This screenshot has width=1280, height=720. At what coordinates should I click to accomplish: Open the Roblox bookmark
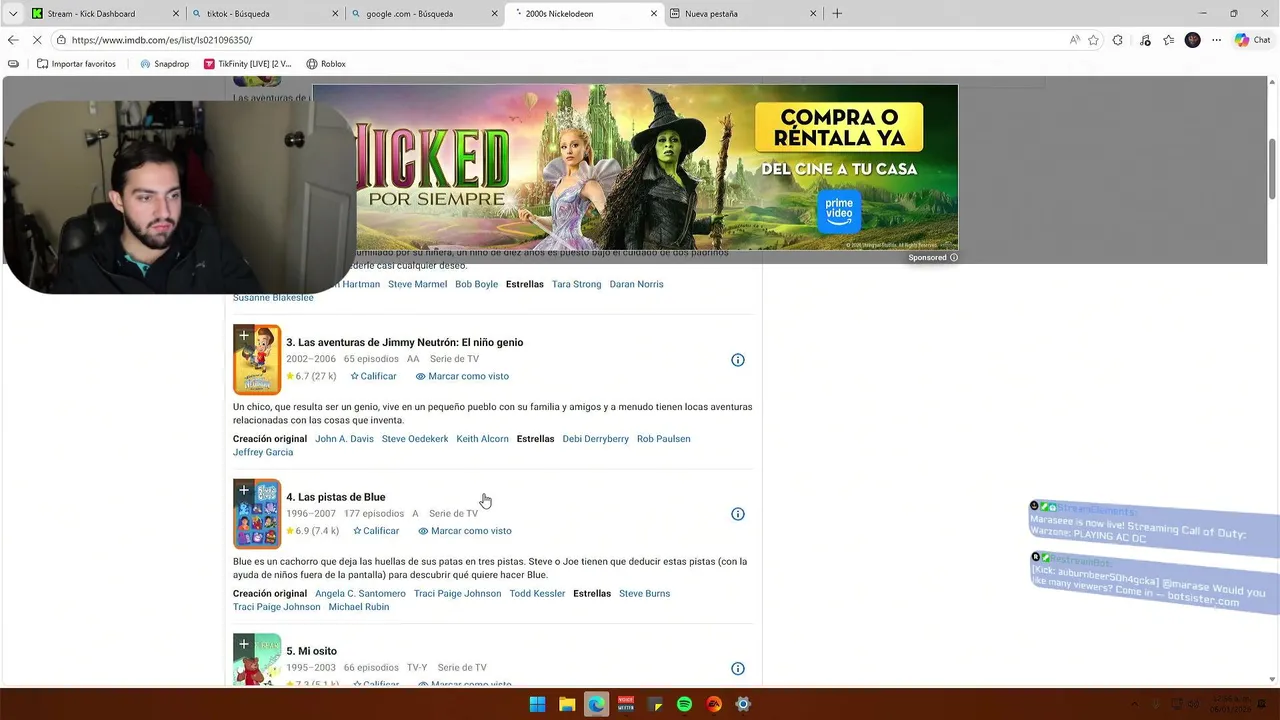326,64
